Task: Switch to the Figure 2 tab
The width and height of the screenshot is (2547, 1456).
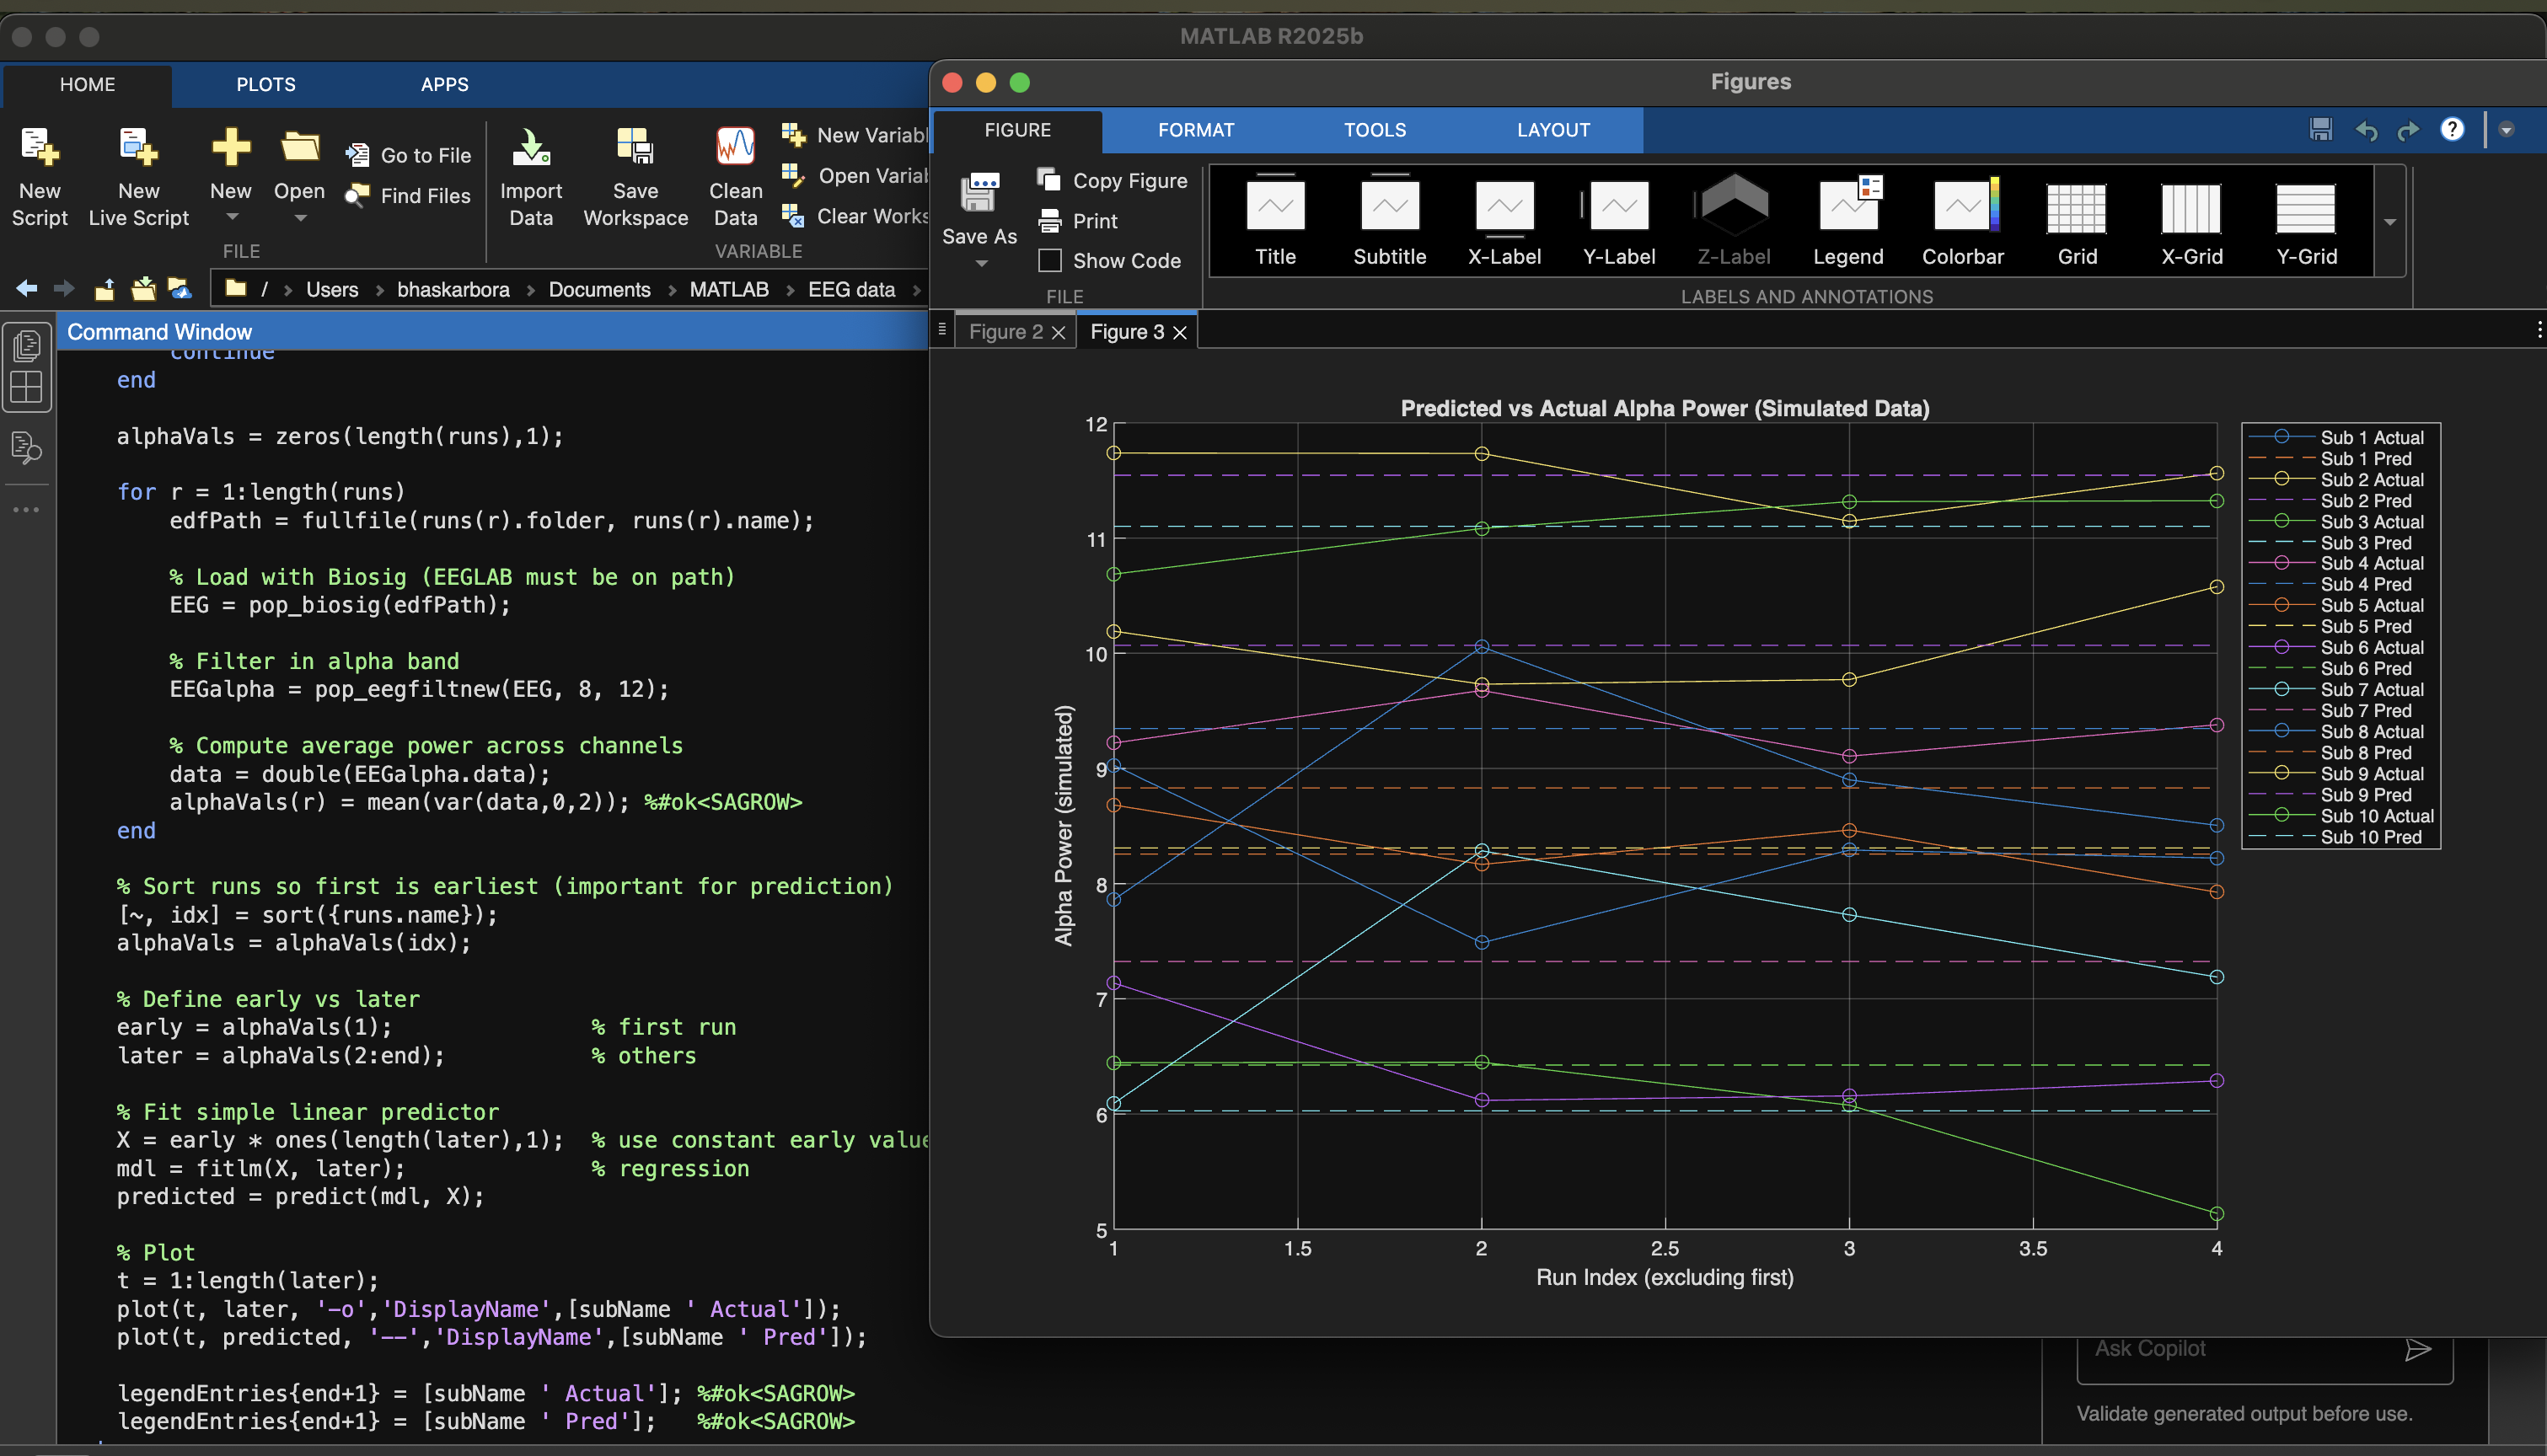Action: [1006, 332]
